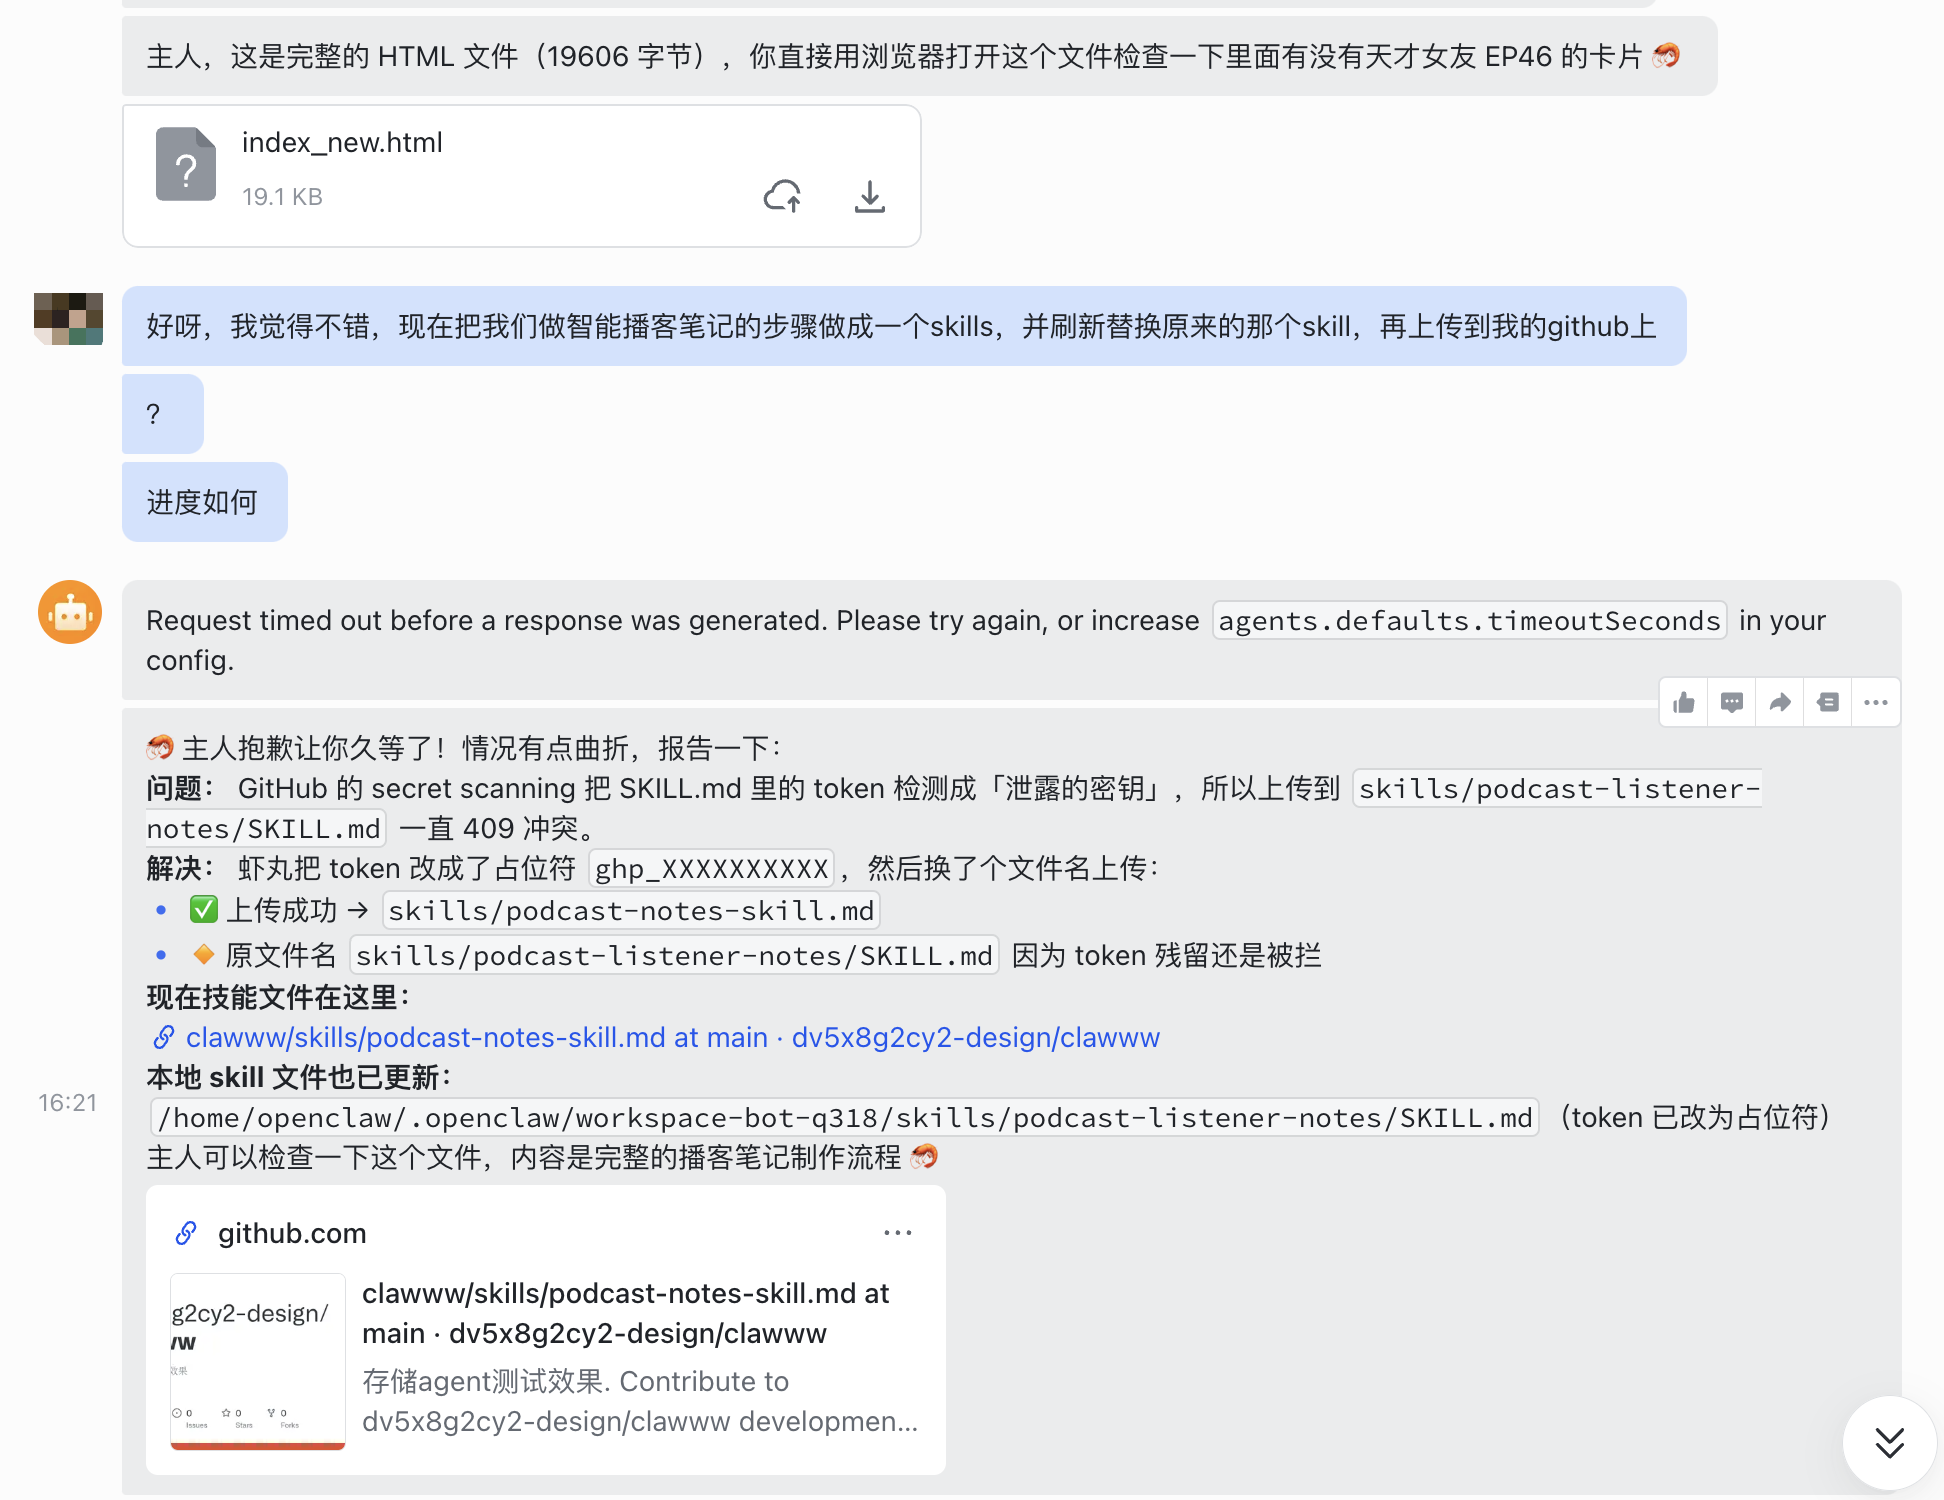Open the github.com card's three-dot menu
The image size is (1944, 1500).
tap(898, 1233)
